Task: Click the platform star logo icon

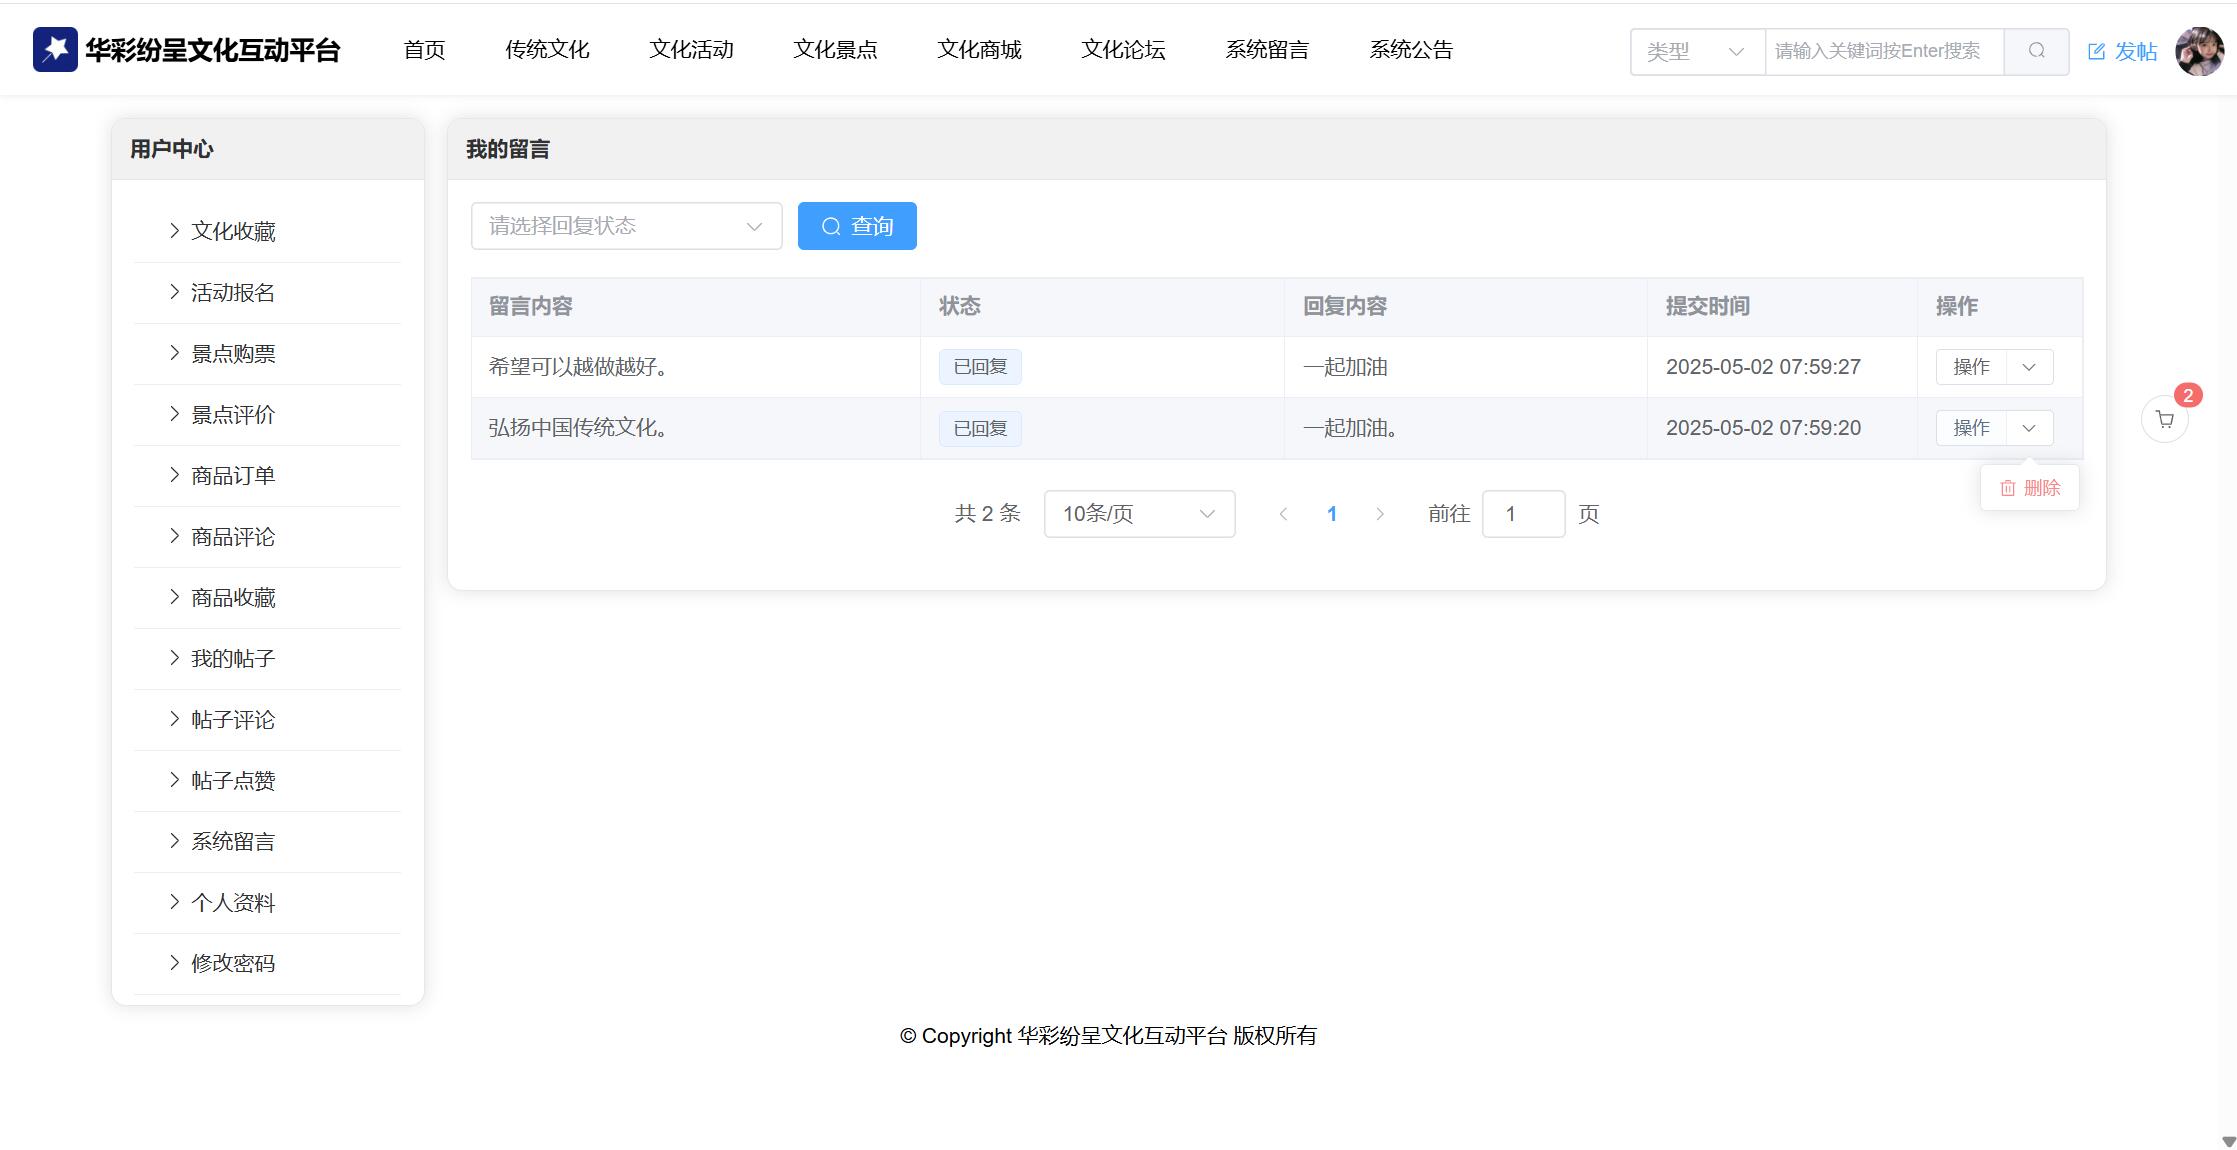Action: coord(55,49)
